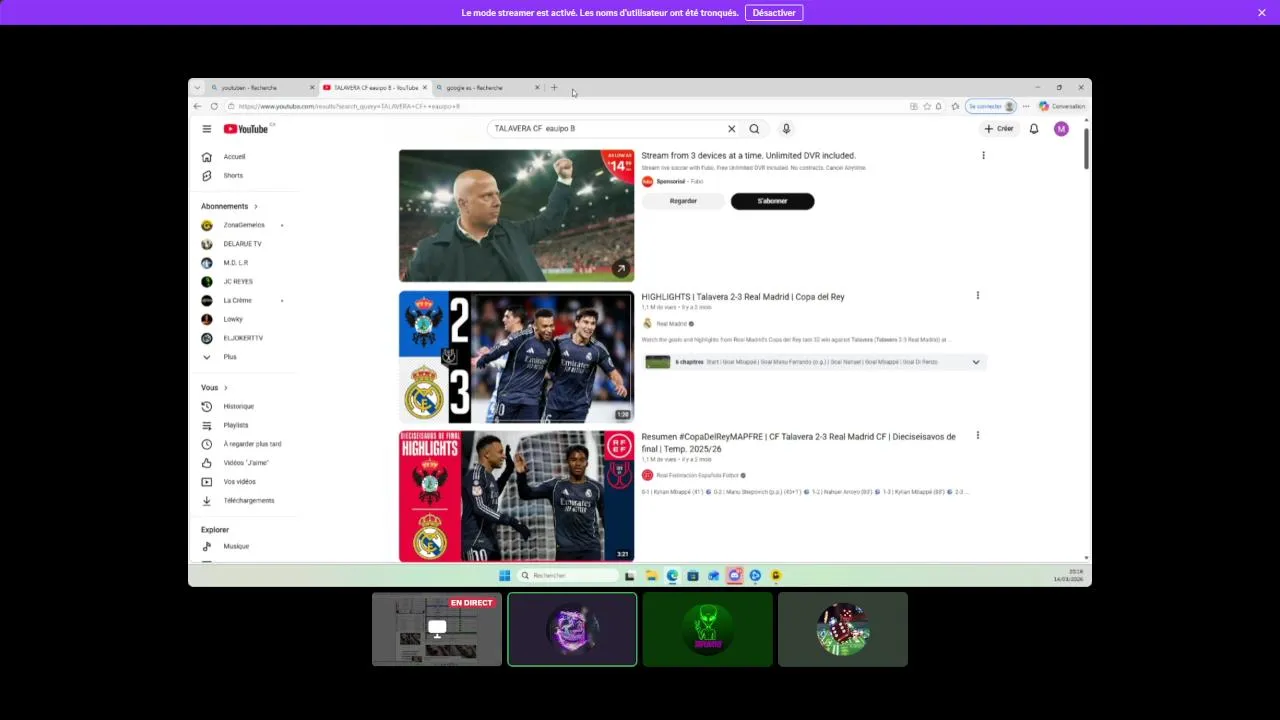Open À regarder plus tard
The height and width of the screenshot is (720, 1280).
(x=252, y=444)
